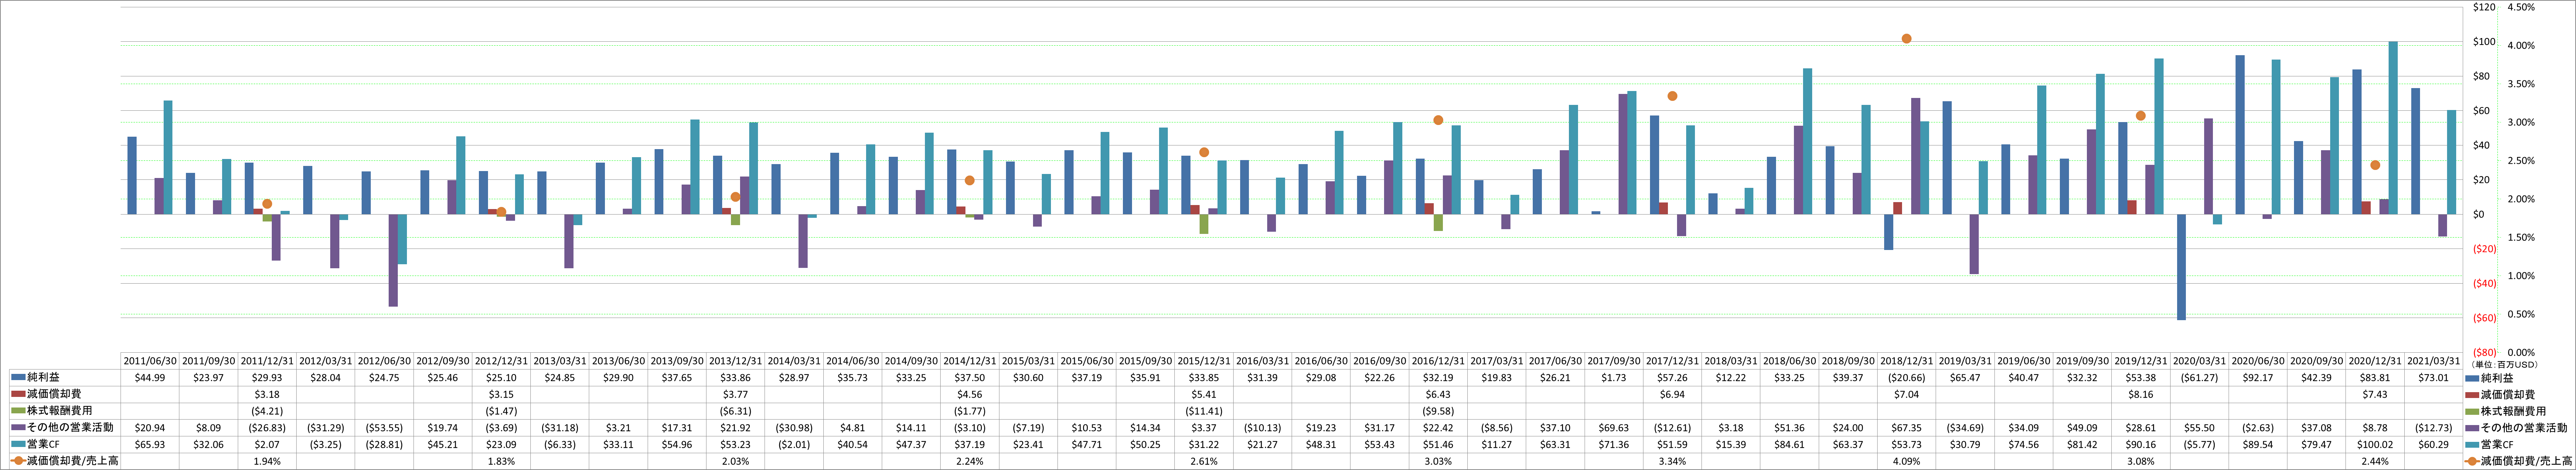Click the 2011/06/30 column header
Screen dimensions: 2576x470
(x=150, y=361)
